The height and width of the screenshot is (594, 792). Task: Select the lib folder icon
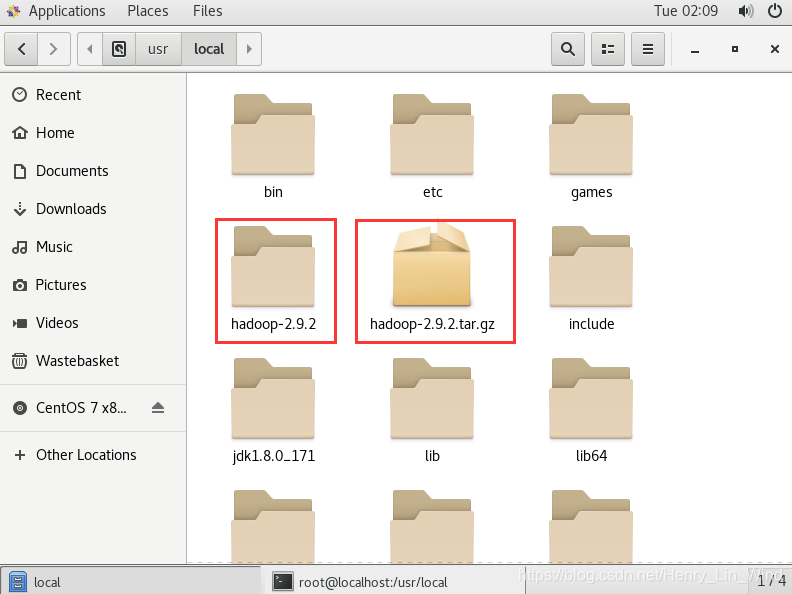(x=432, y=399)
